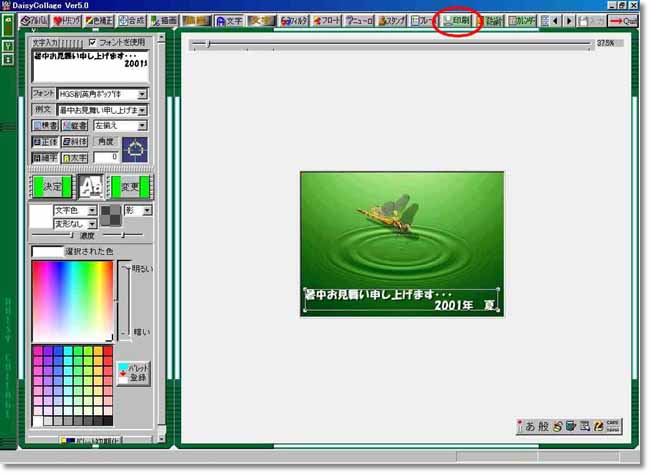Image resolution: width=650 pixels, height=474 pixels.
Task: Open the フィルタ (Filter) tool
Action: pos(291,20)
